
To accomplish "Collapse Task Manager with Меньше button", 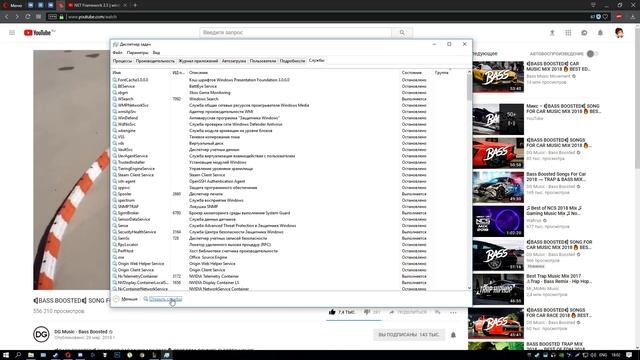I will (126, 299).
